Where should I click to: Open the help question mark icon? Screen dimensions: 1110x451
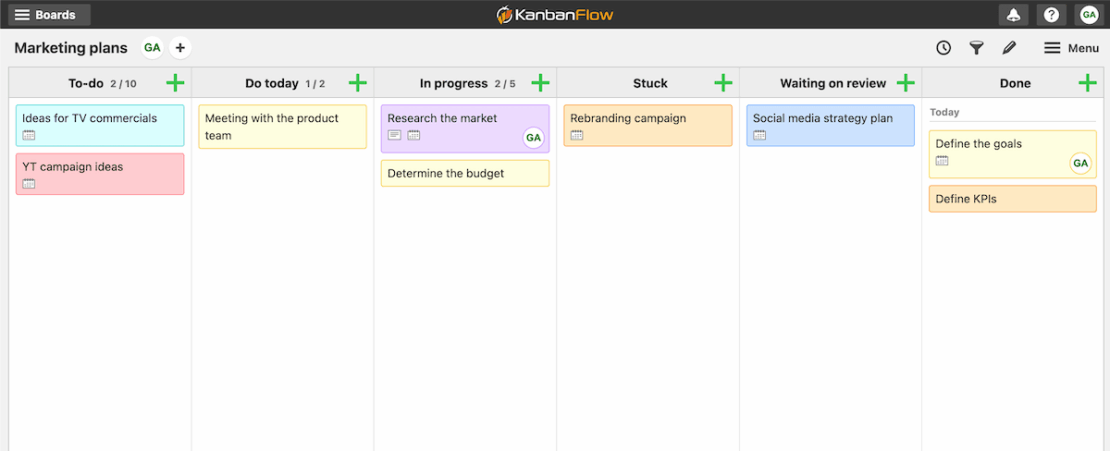click(1051, 15)
